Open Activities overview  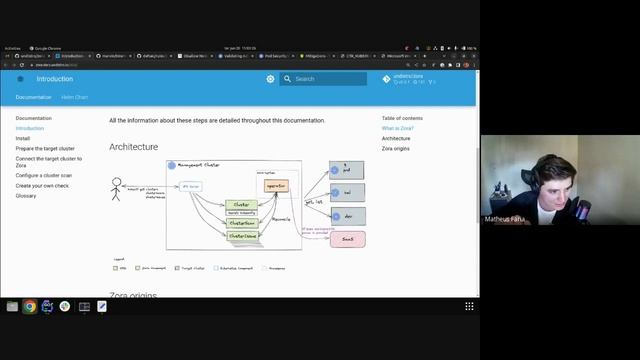(x=12, y=48)
